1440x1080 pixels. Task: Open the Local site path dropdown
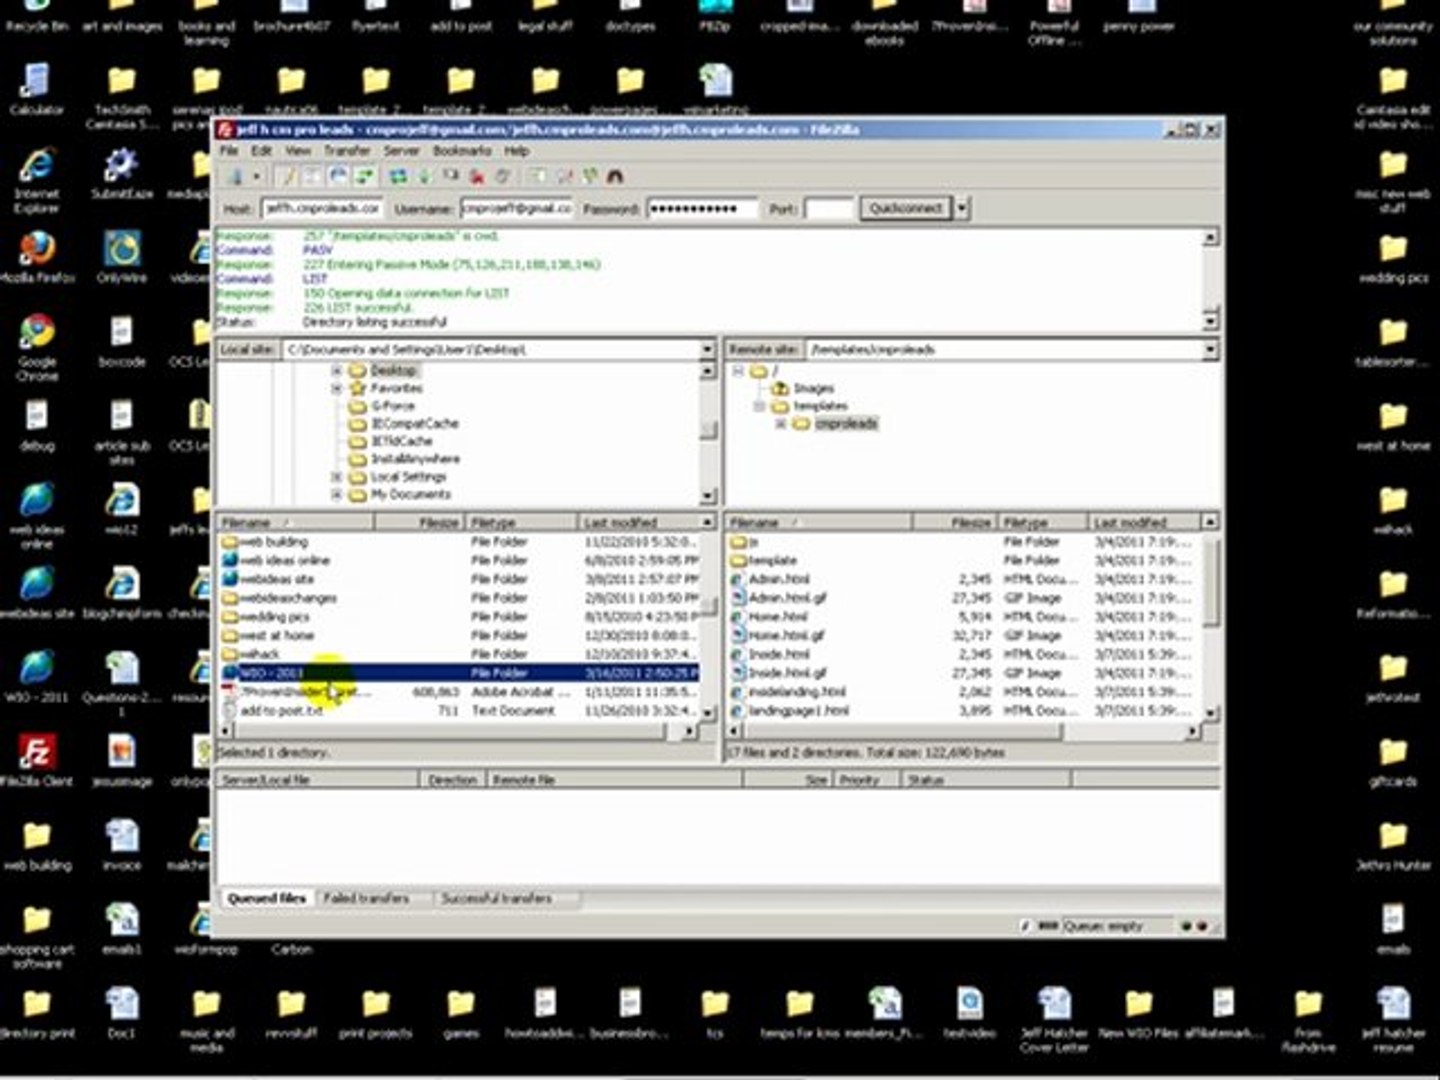pos(707,349)
